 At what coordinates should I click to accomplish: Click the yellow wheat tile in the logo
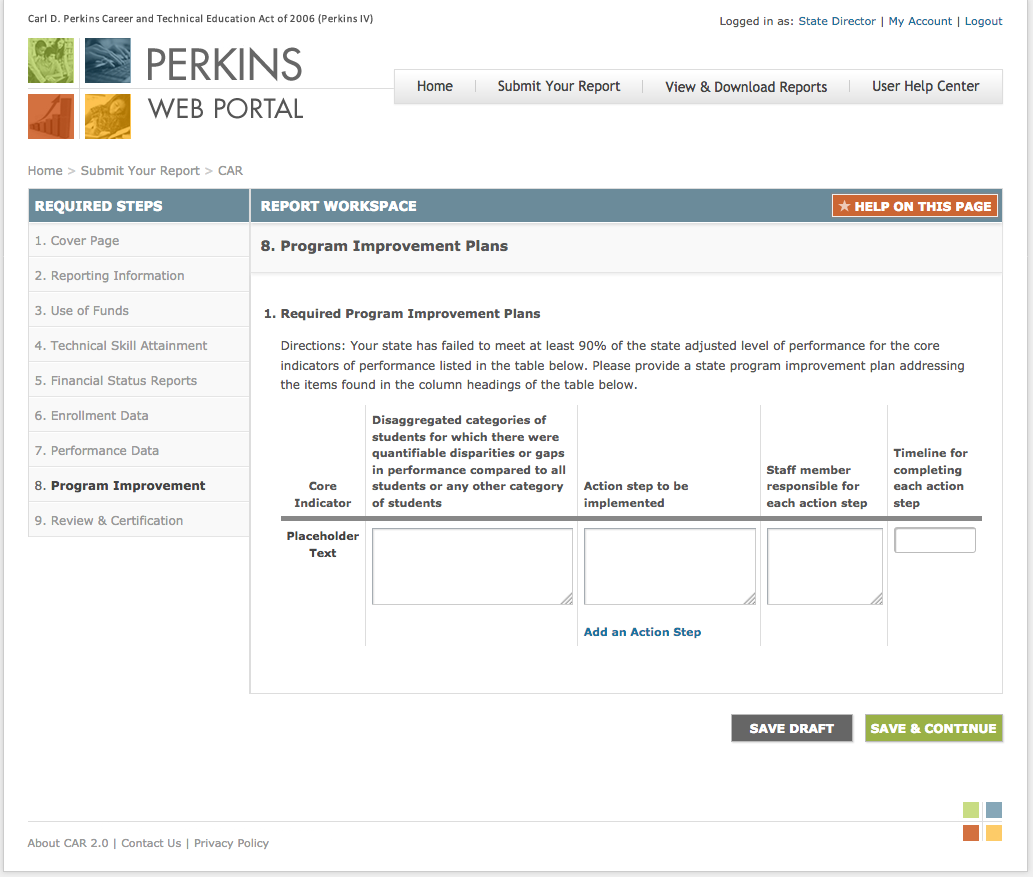click(107, 116)
